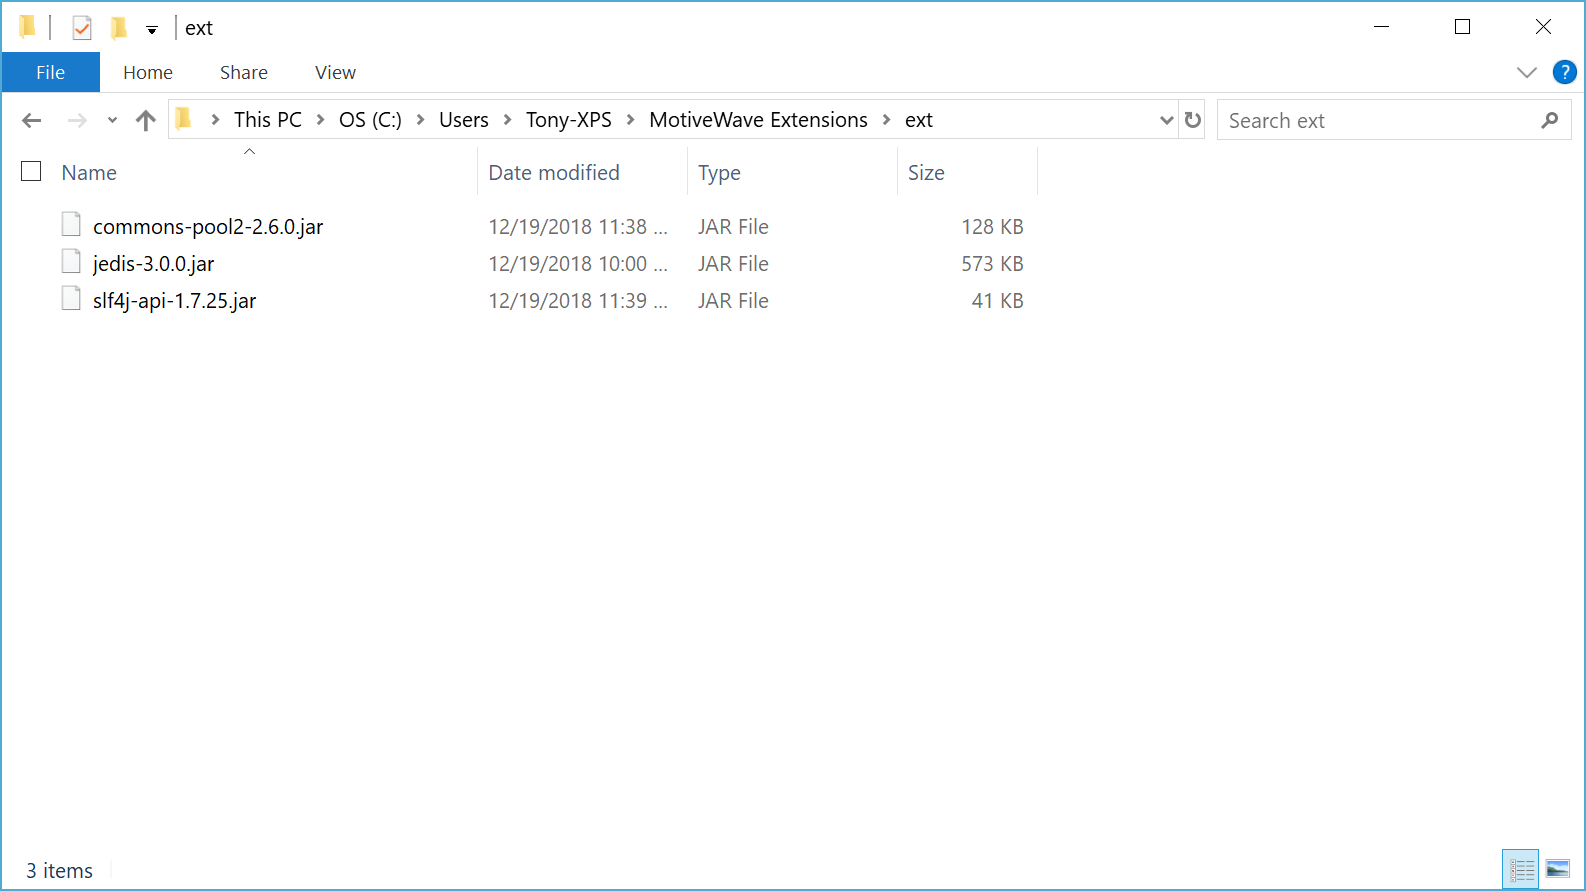Open address bar previous locations dropdown

(1166, 120)
